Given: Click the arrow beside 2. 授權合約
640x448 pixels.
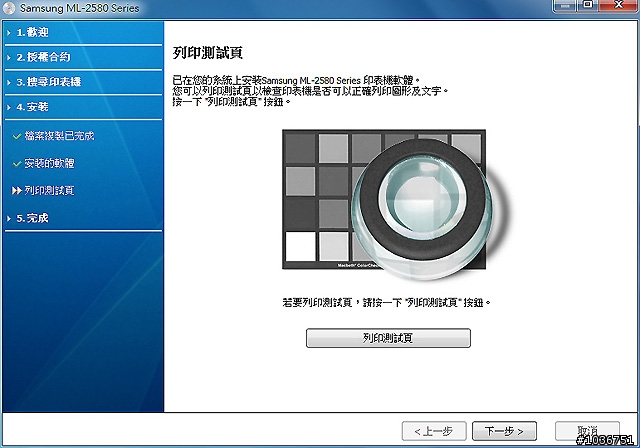Looking at the screenshot, I should (9, 58).
